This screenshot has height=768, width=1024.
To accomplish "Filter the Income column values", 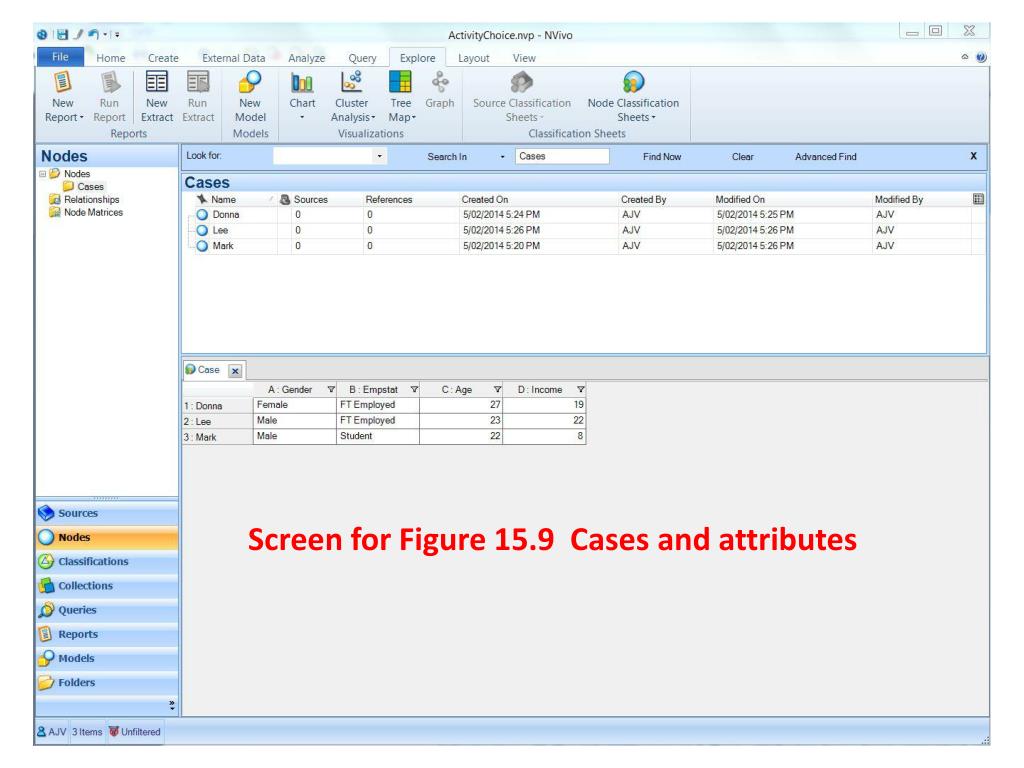I will 580,390.
